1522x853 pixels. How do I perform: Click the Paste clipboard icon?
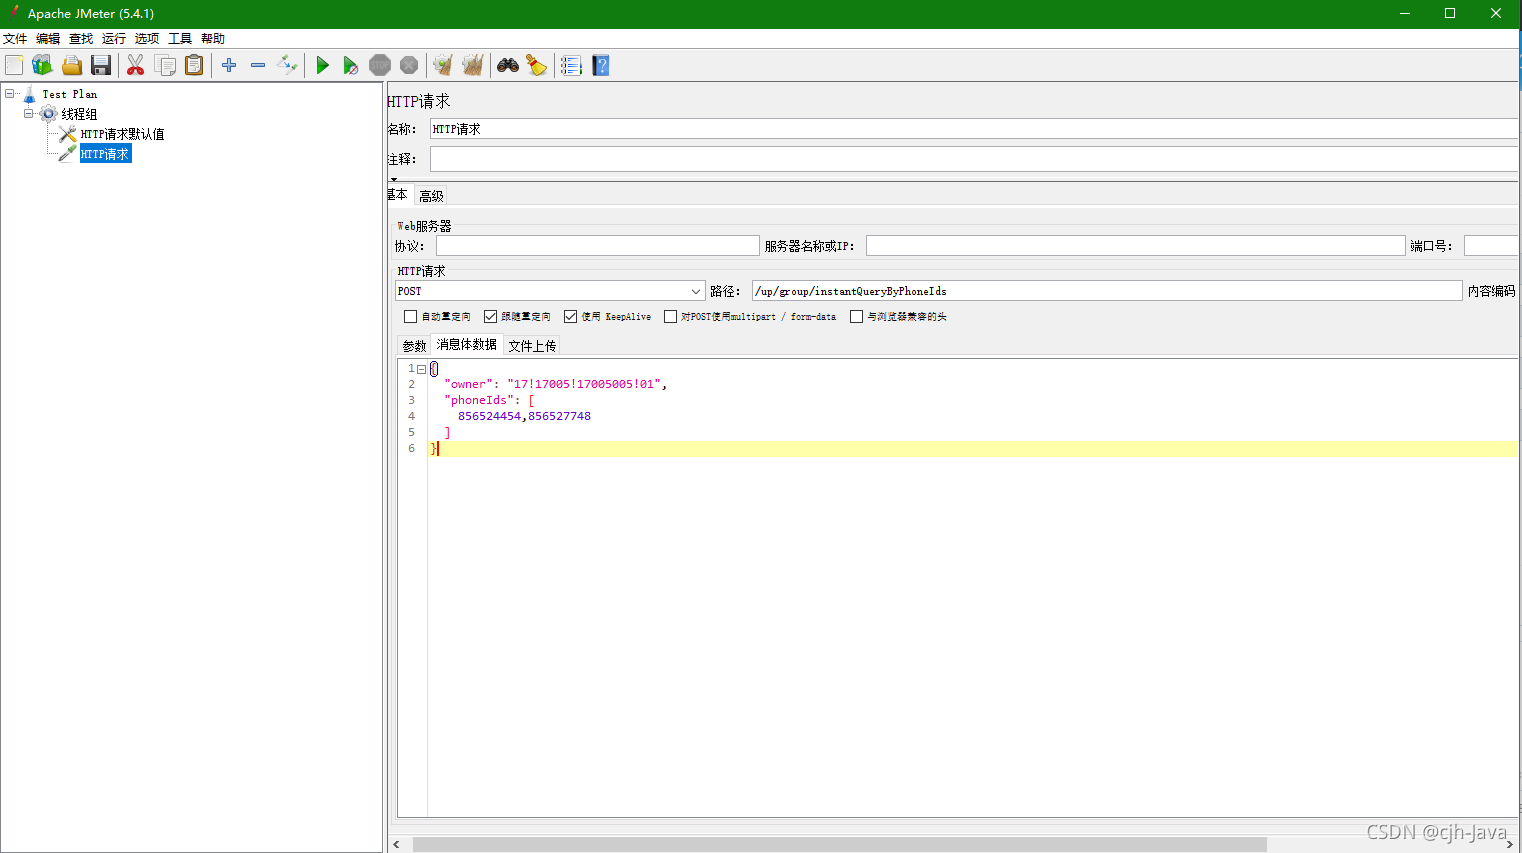(194, 65)
